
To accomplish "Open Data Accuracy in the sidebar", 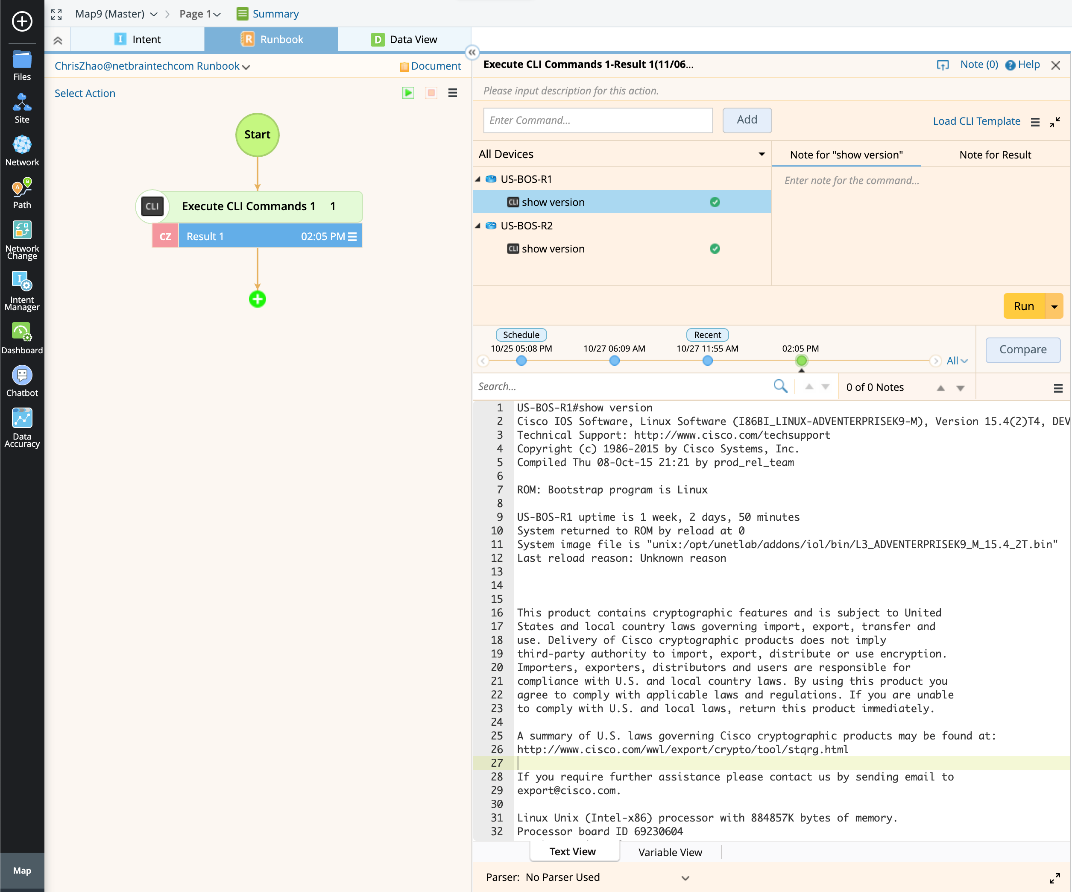I will [22, 419].
